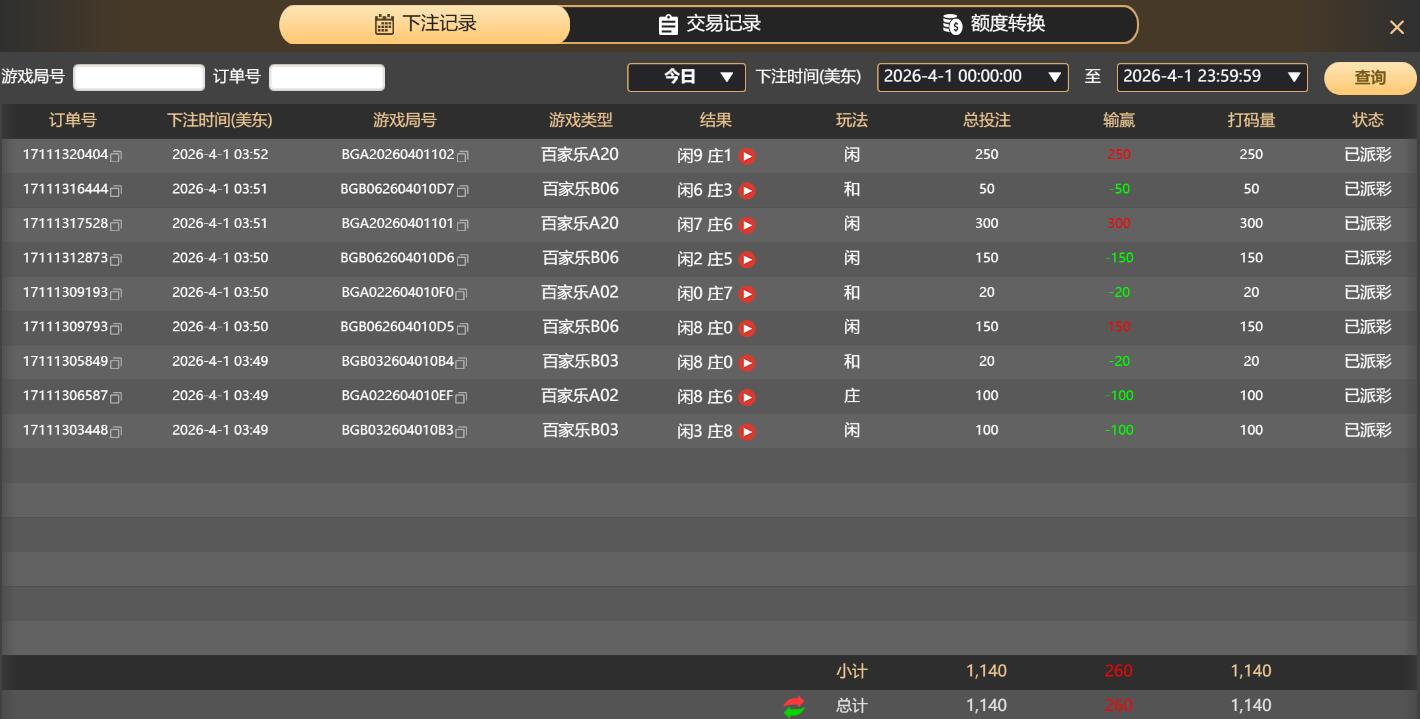Switch to the 额度转换 tab
Screen dimensions: 1420x719
pyautogui.click(x=994, y=24)
